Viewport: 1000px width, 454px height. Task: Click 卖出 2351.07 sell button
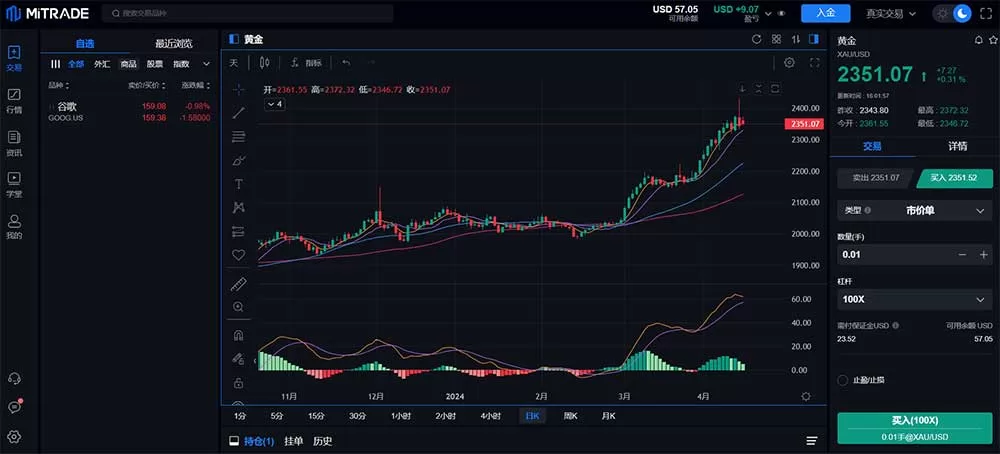[876, 178]
